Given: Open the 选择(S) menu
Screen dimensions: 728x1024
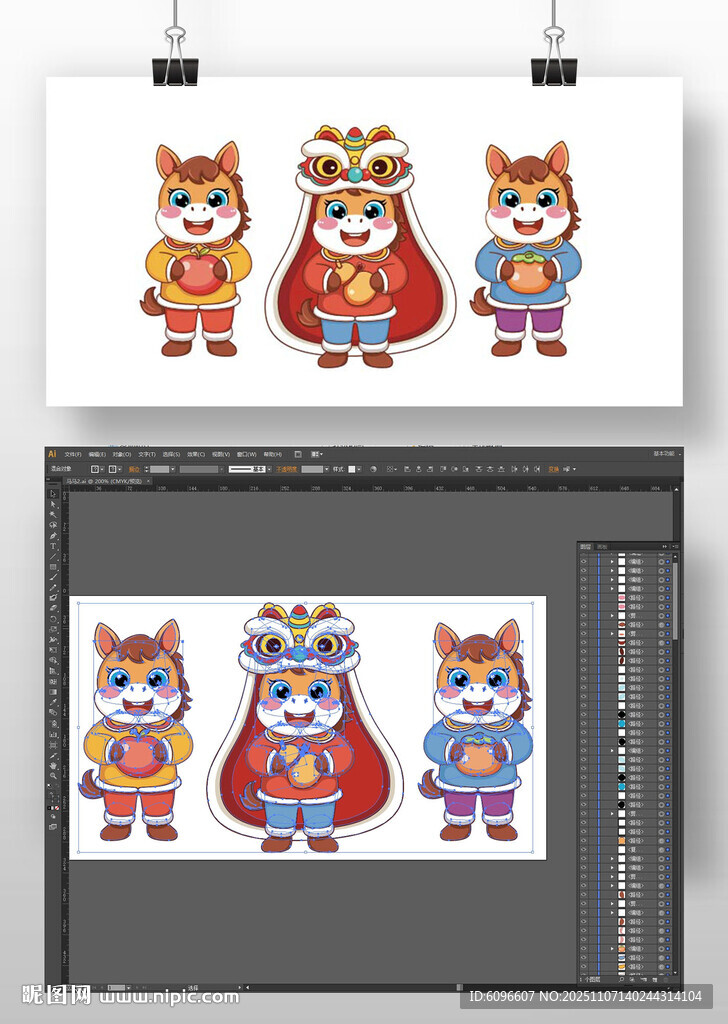Looking at the screenshot, I should tap(171, 454).
